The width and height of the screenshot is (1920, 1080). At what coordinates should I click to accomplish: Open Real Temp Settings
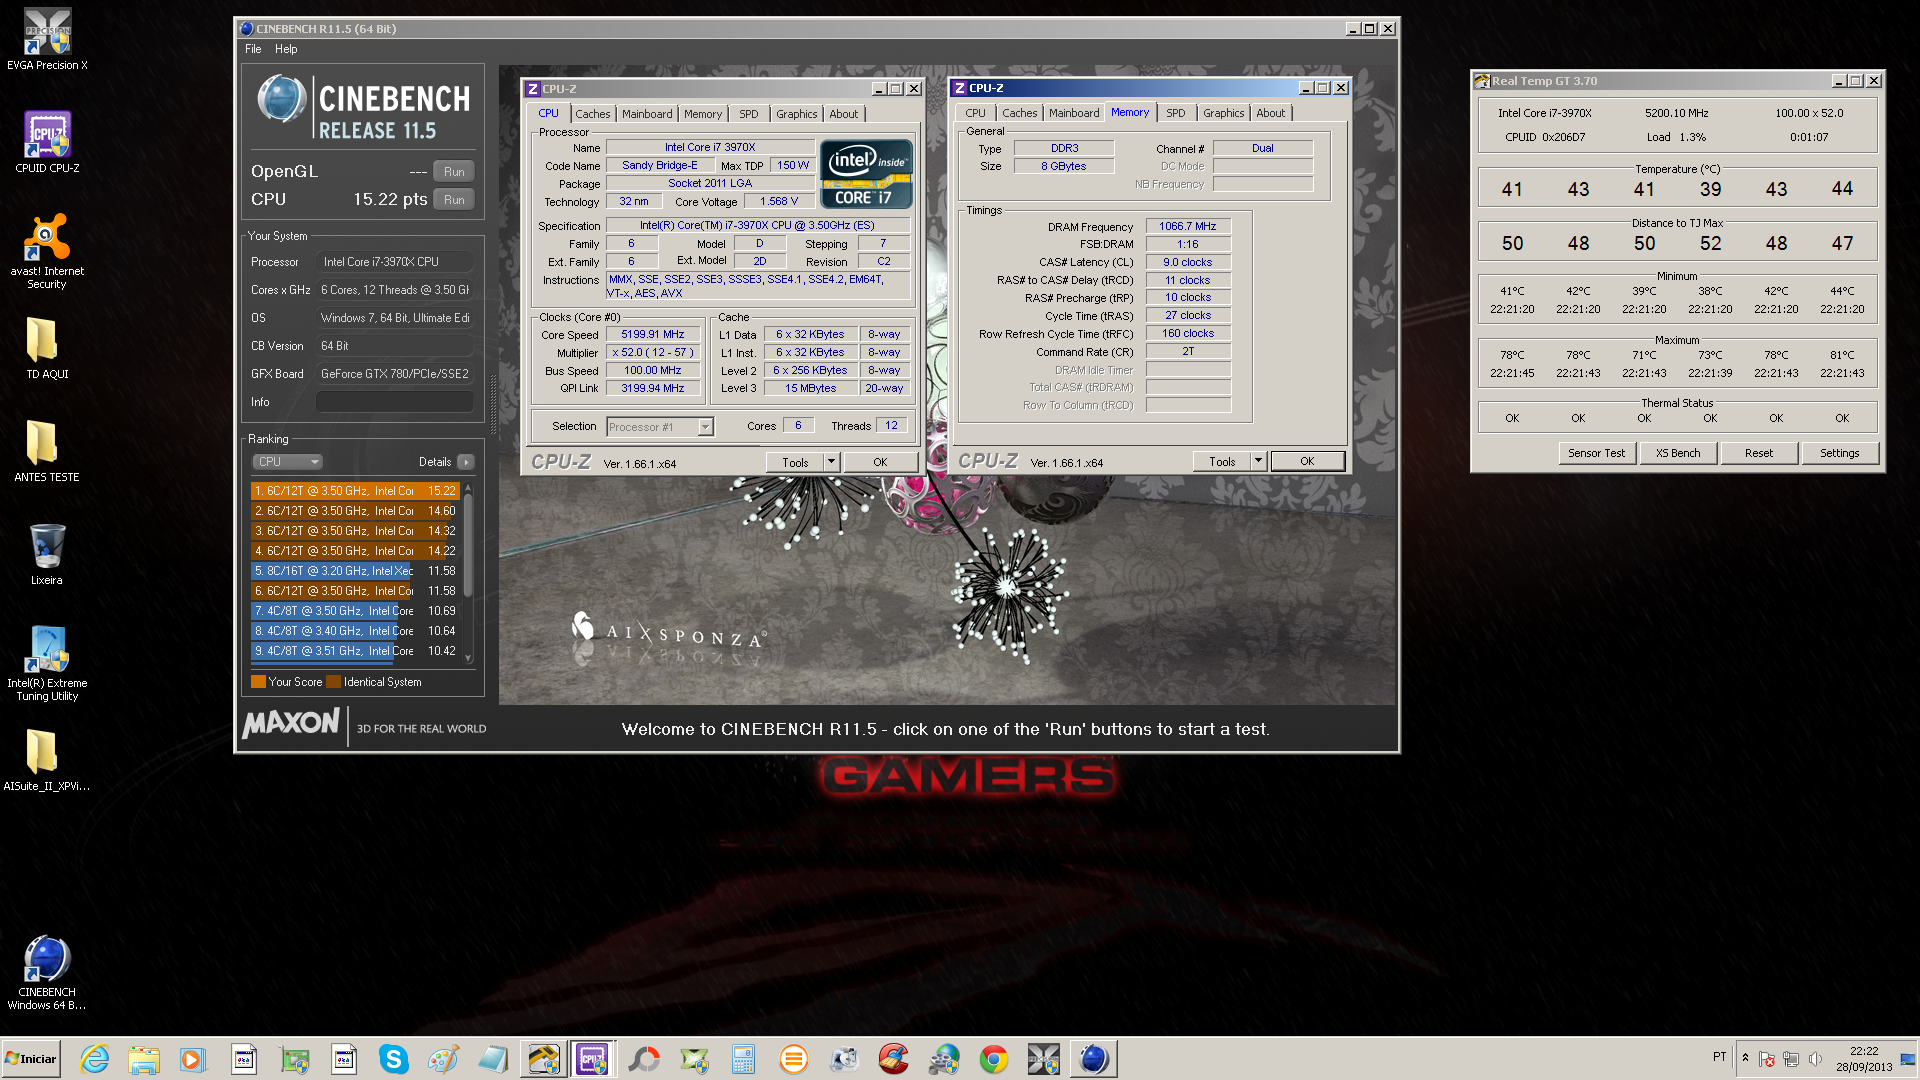1840,453
